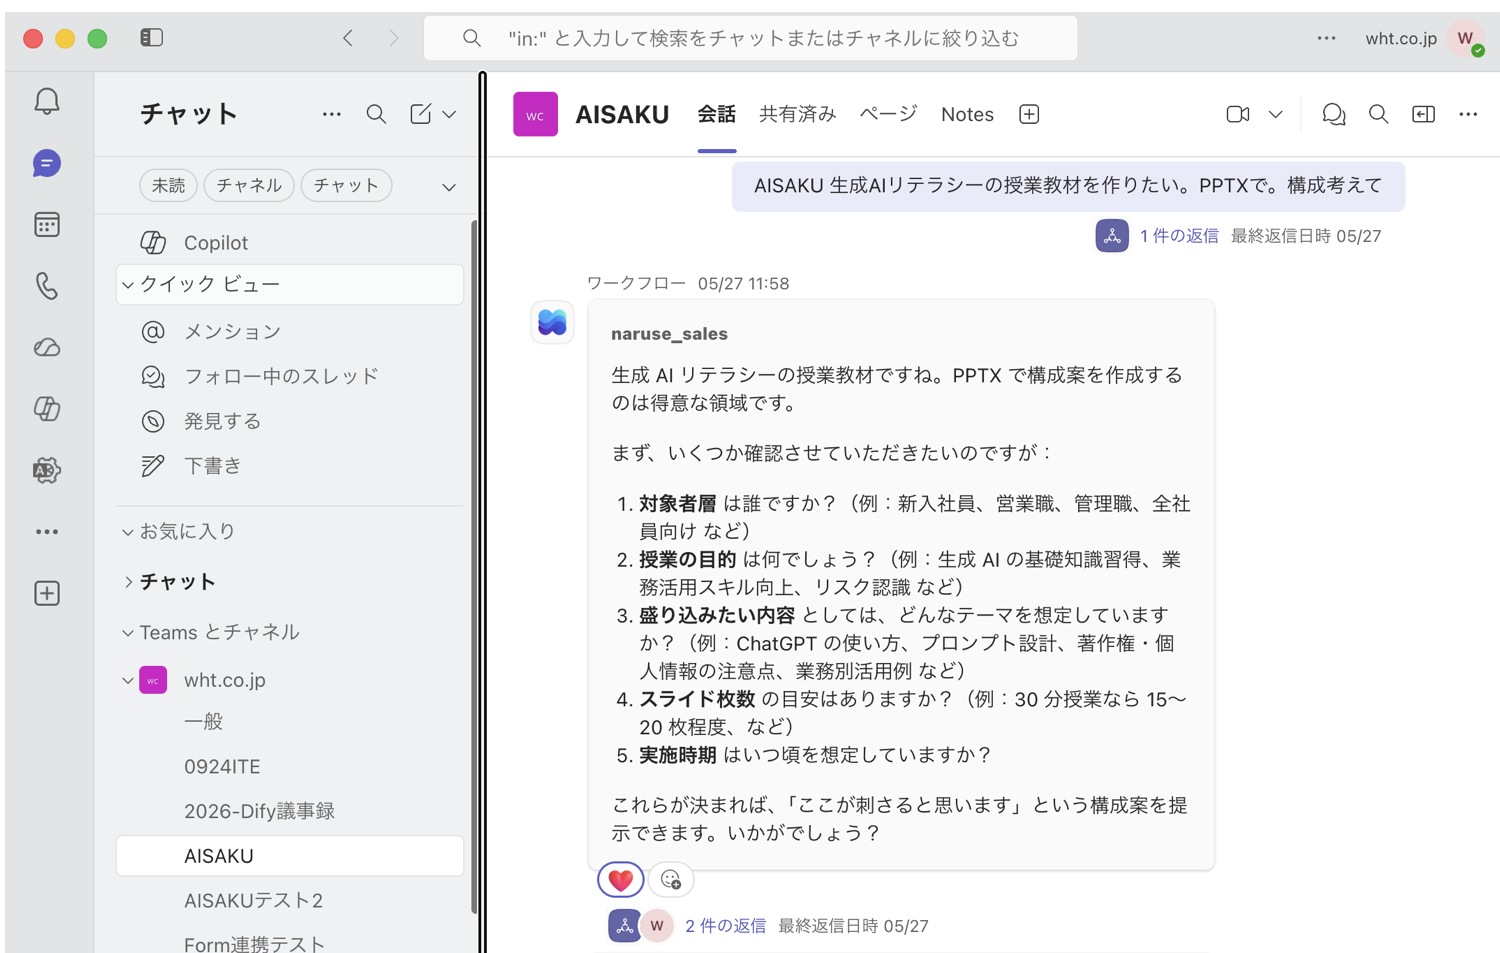
Task: Open chat list more options ellipsis
Action: 332,114
